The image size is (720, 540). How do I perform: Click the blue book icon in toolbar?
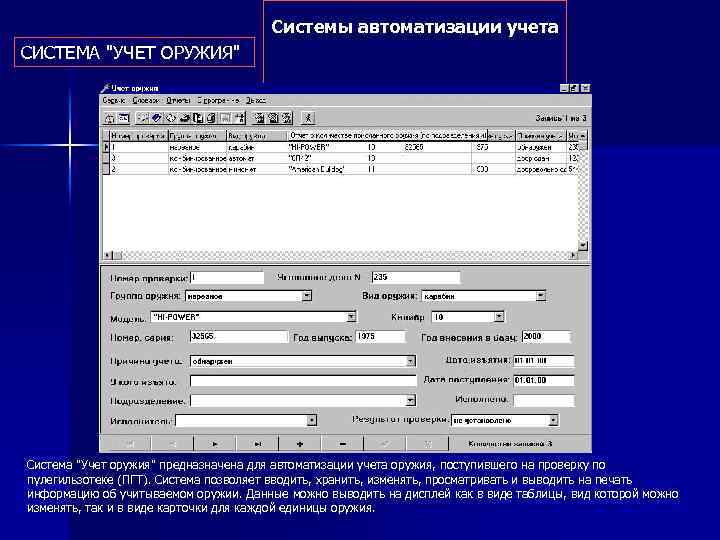point(156,118)
